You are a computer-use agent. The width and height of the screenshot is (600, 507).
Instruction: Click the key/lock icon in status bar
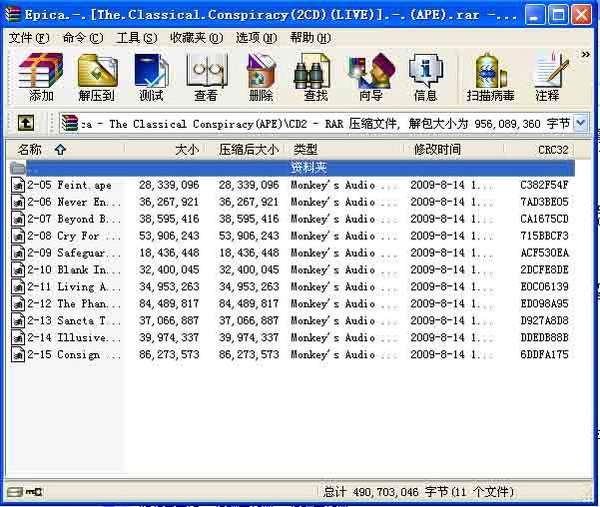pos(34,492)
